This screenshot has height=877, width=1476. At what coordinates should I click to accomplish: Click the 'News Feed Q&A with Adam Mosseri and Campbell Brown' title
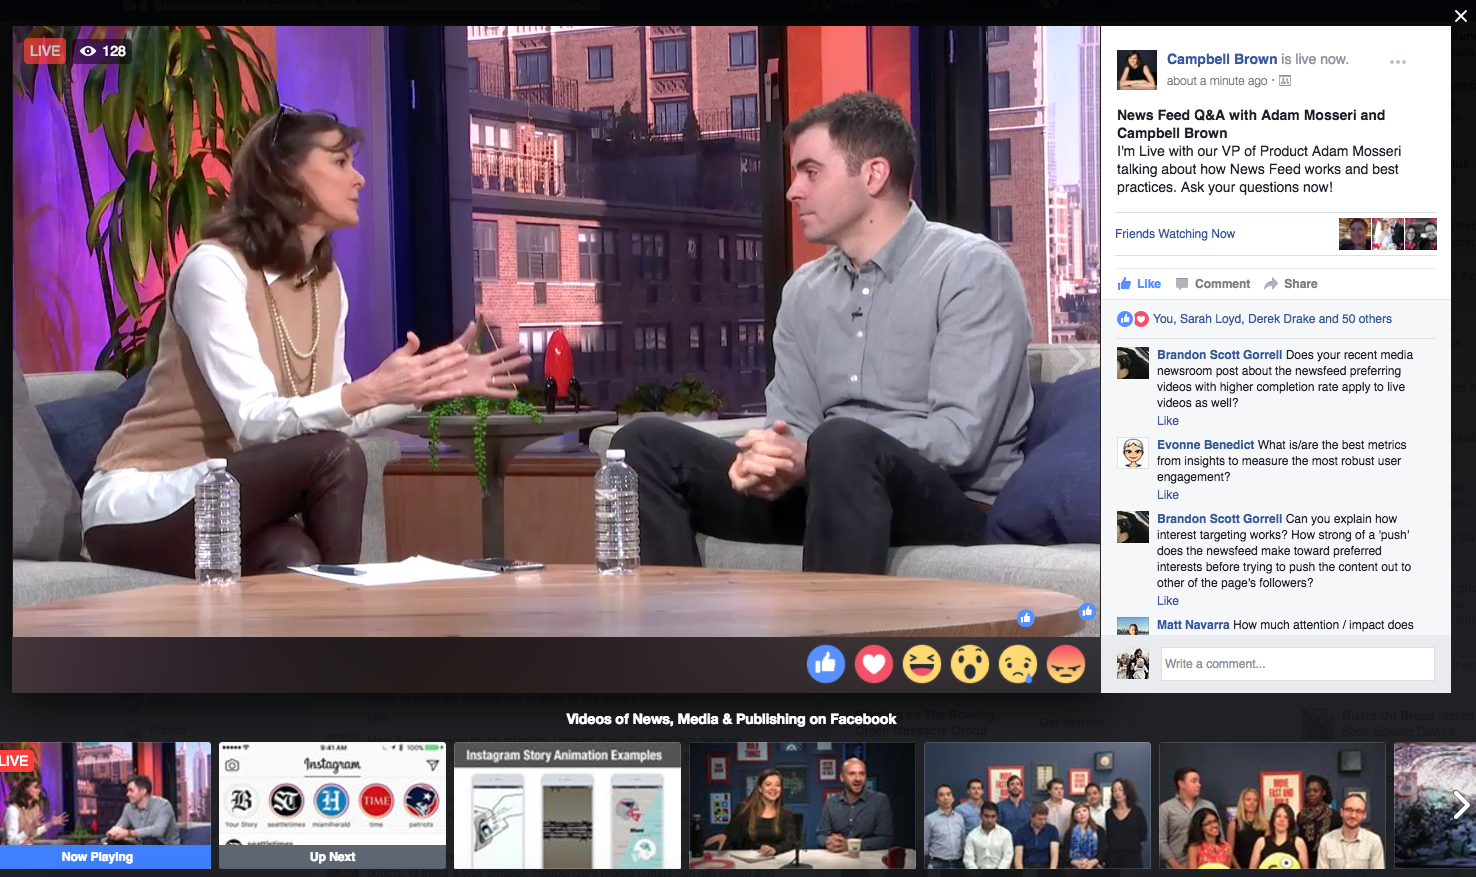1251,124
